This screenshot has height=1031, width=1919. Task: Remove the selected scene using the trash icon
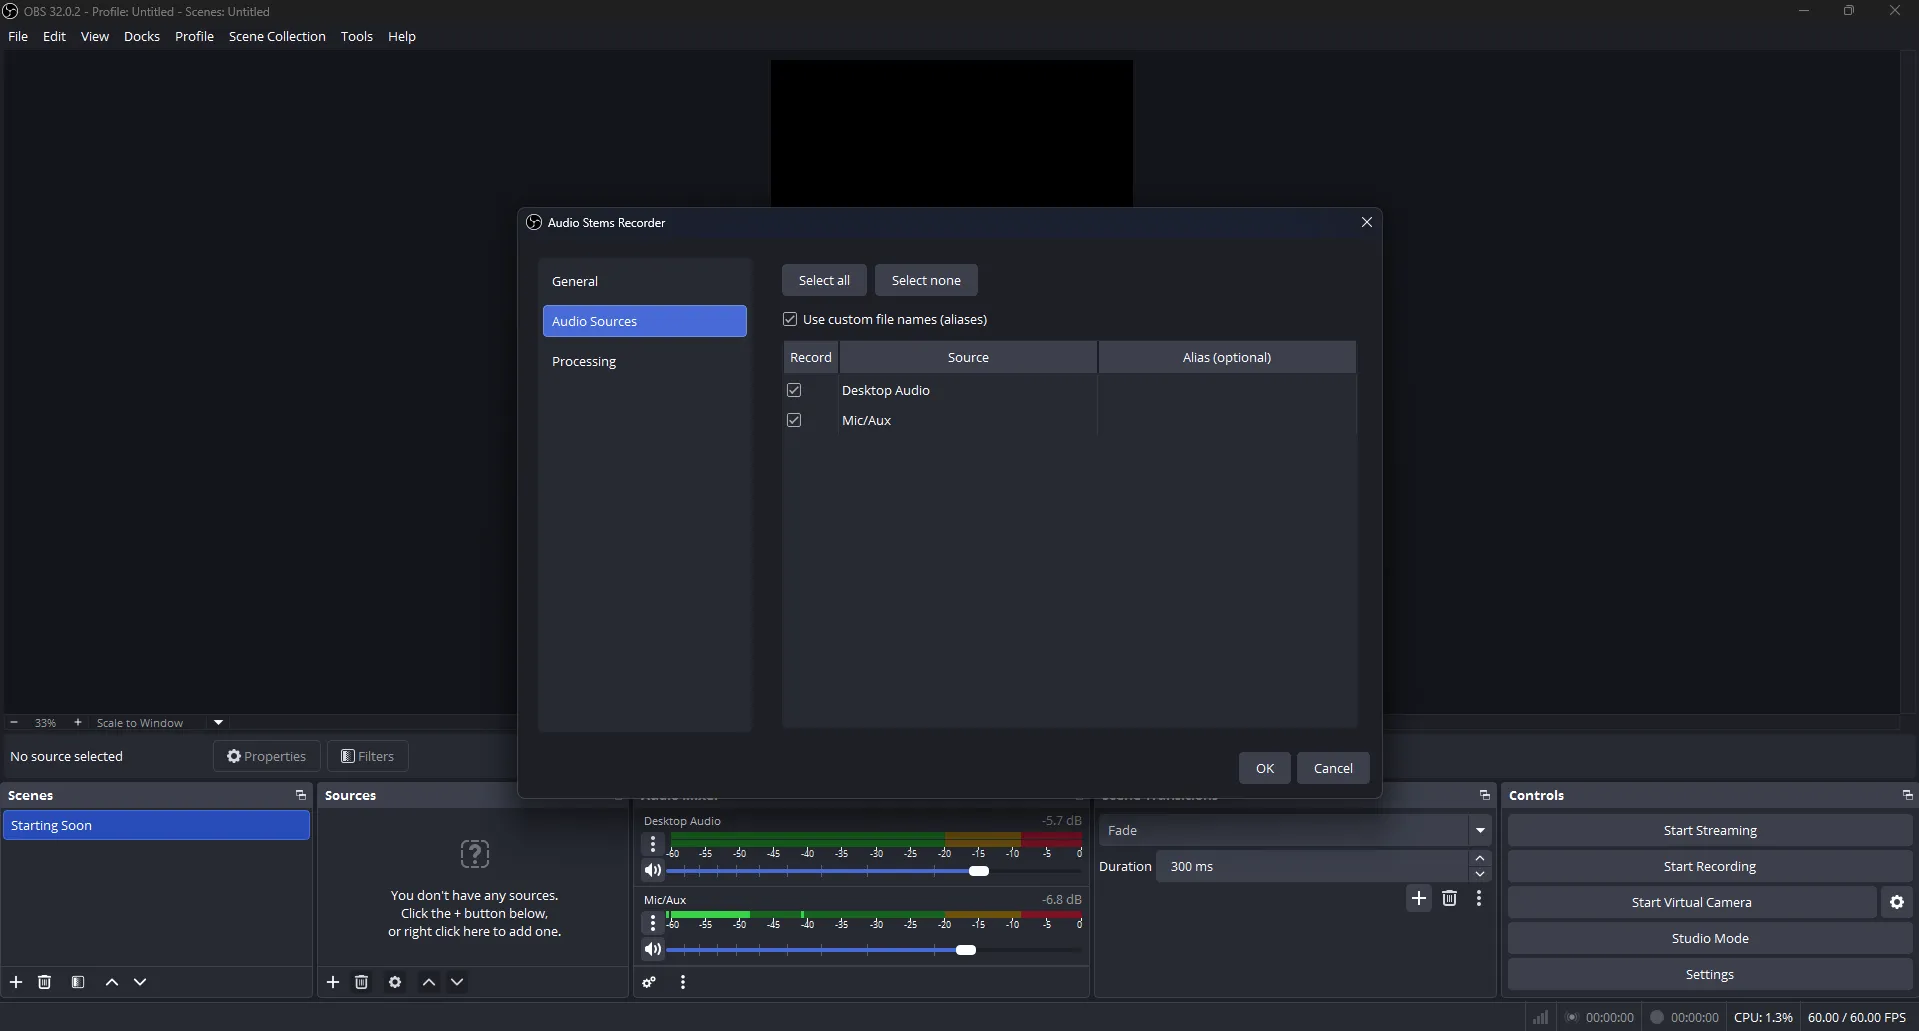click(45, 982)
